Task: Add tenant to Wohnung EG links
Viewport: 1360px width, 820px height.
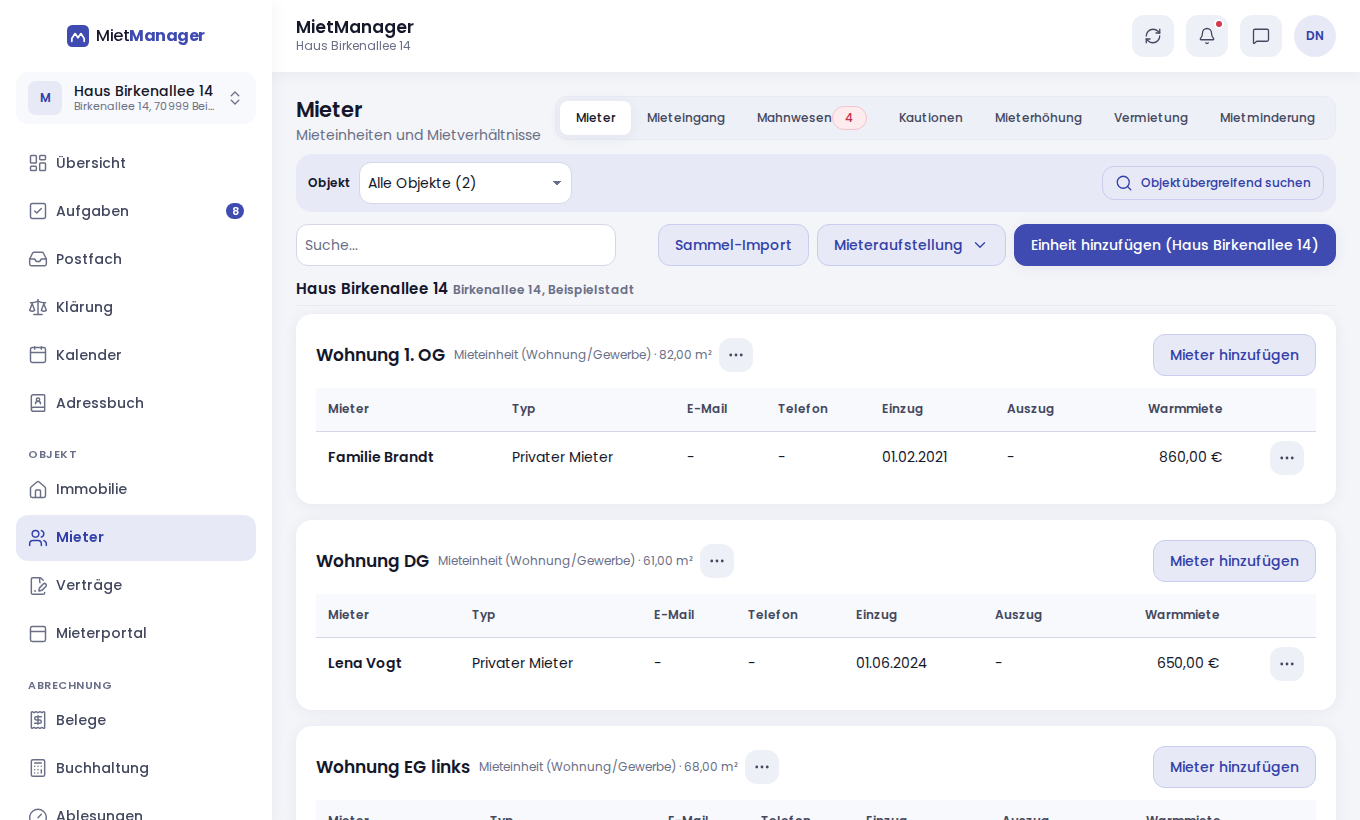Action: [1234, 767]
